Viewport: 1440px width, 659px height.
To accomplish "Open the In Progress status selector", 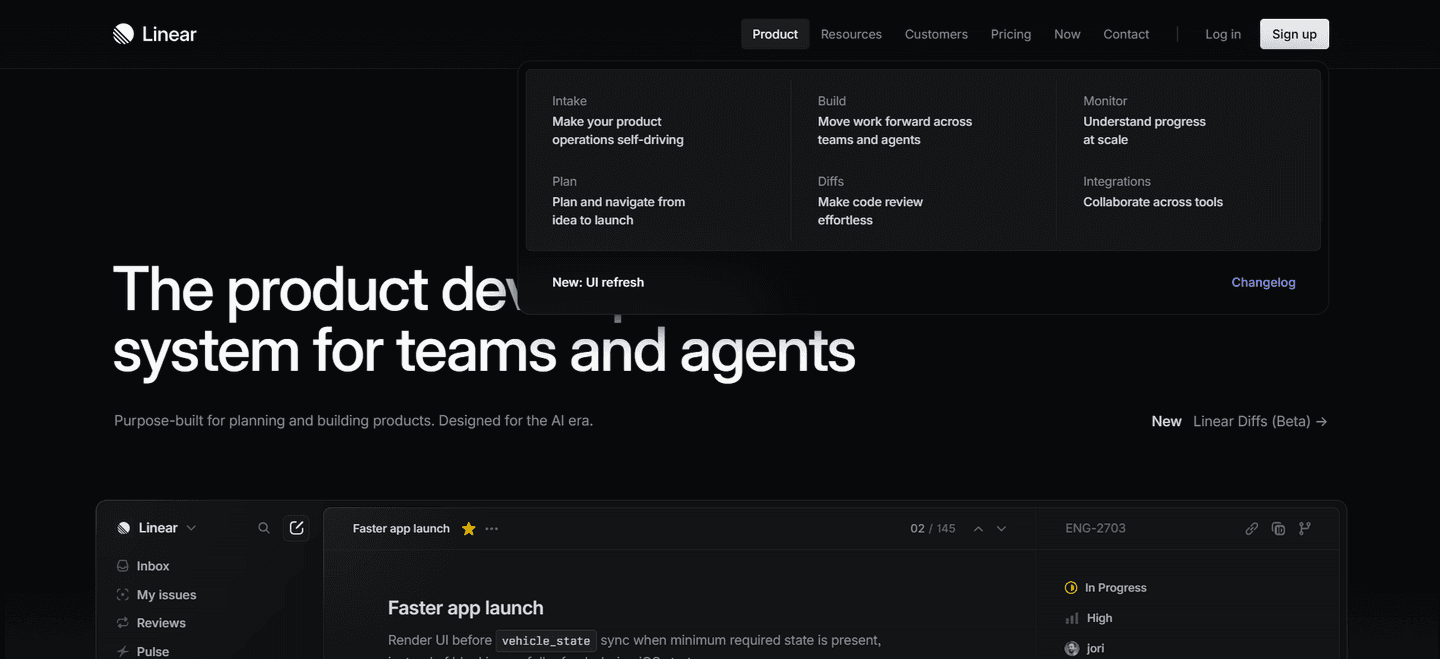I will pyautogui.click(x=1106, y=588).
